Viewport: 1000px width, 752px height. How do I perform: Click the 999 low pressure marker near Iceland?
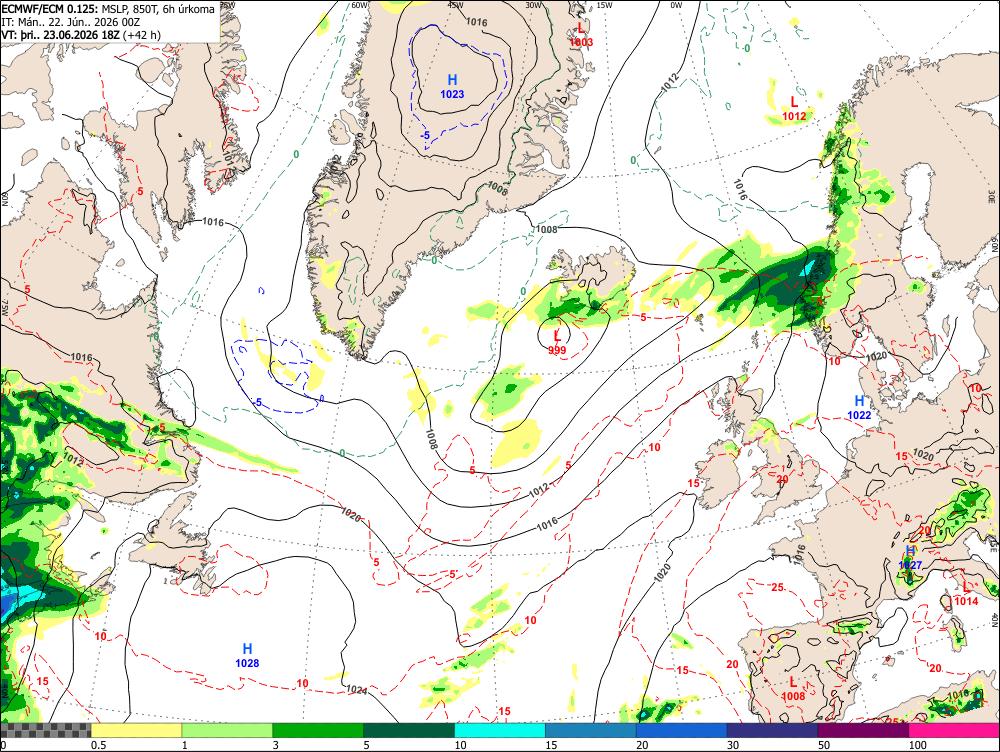pyautogui.click(x=557, y=343)
